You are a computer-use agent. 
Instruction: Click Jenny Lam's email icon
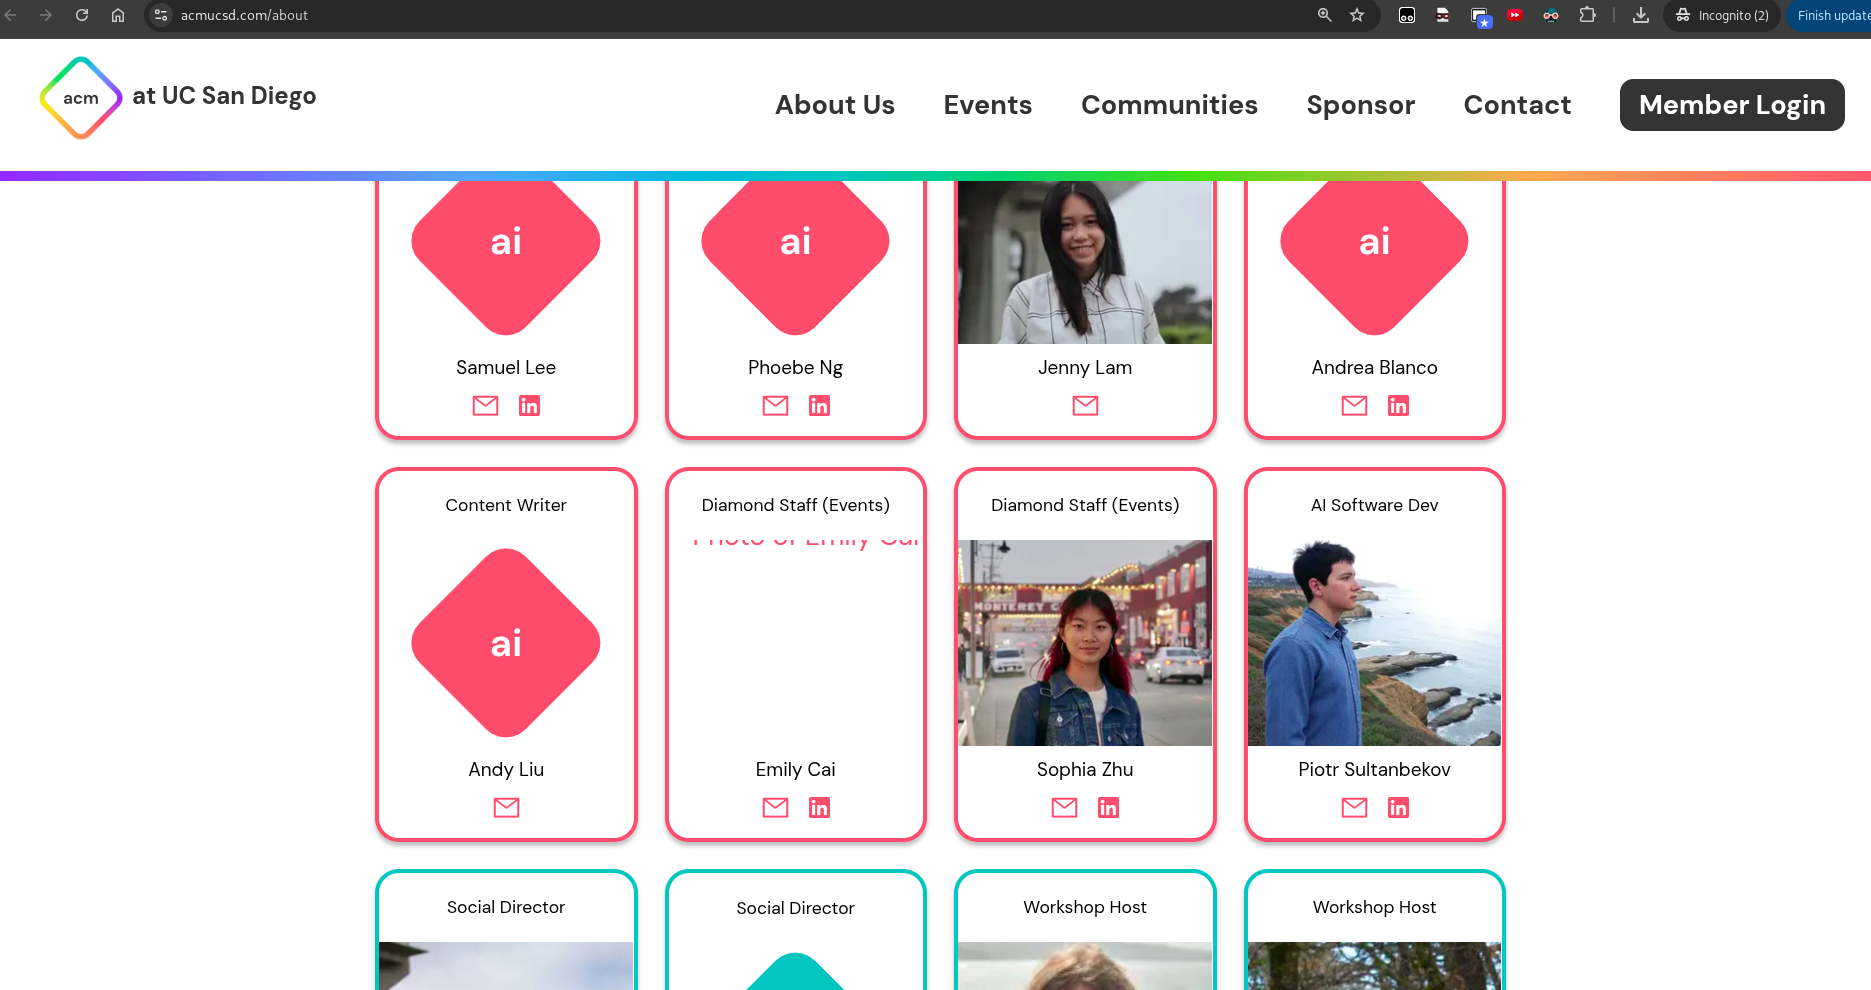[x=1085, y=405]
